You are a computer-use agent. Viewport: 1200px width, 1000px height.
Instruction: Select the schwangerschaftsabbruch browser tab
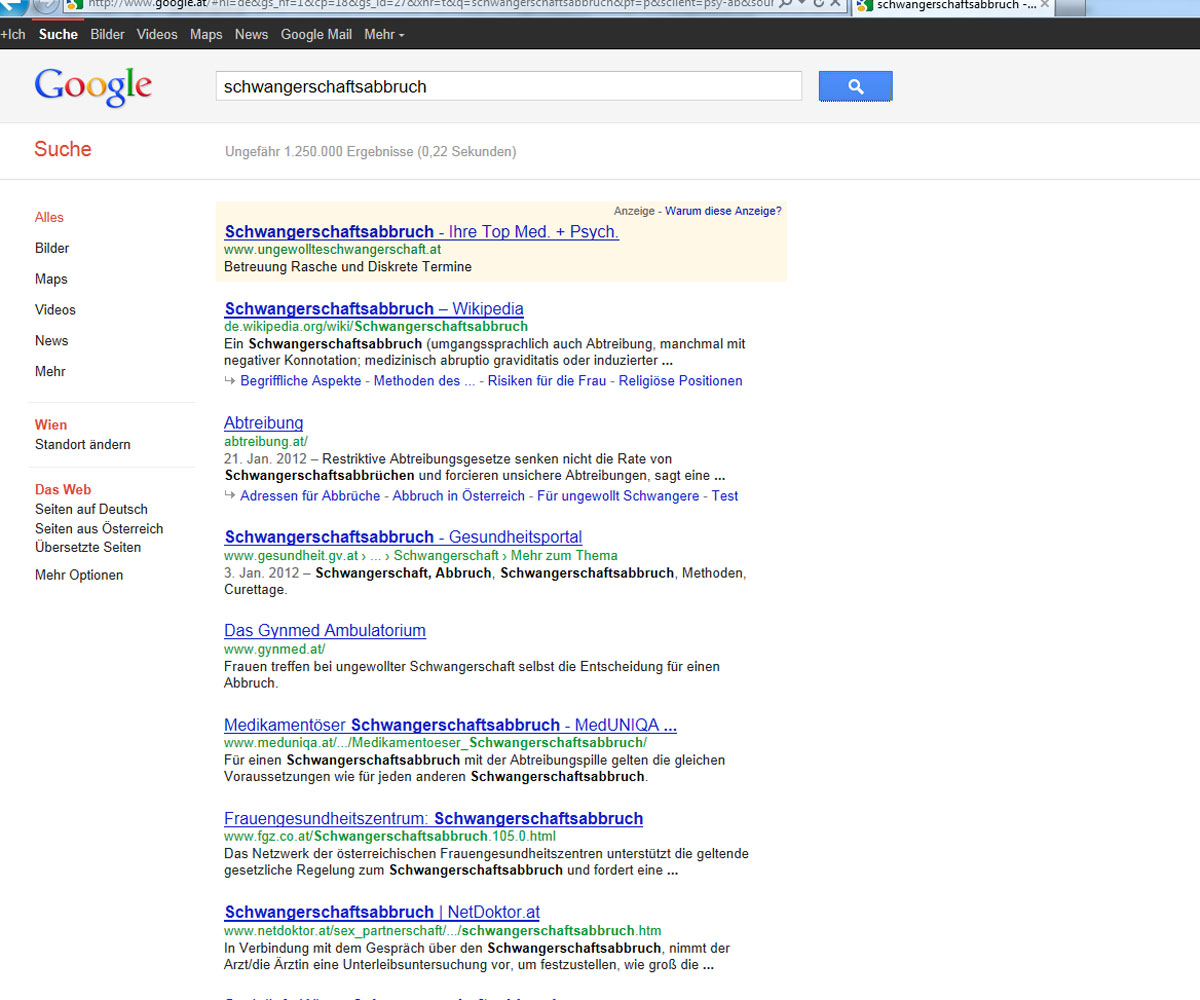point(954,6)
